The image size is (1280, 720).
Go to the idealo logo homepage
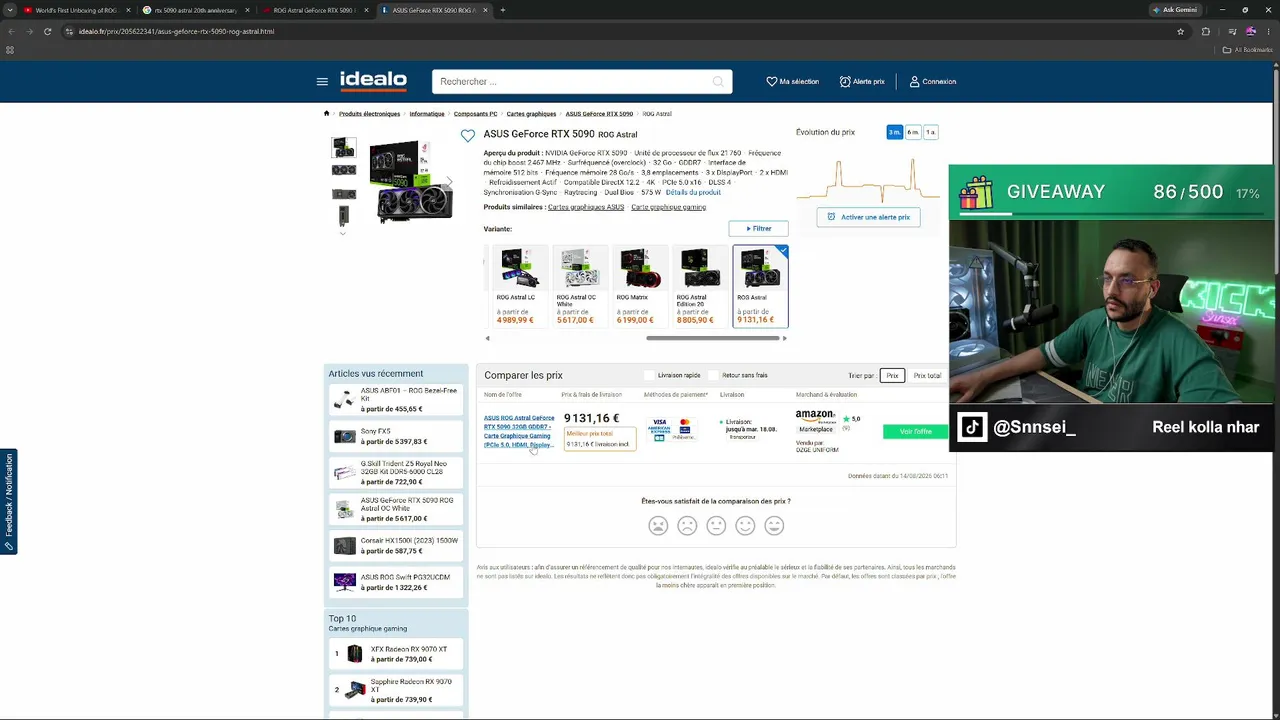pos(373,80)
